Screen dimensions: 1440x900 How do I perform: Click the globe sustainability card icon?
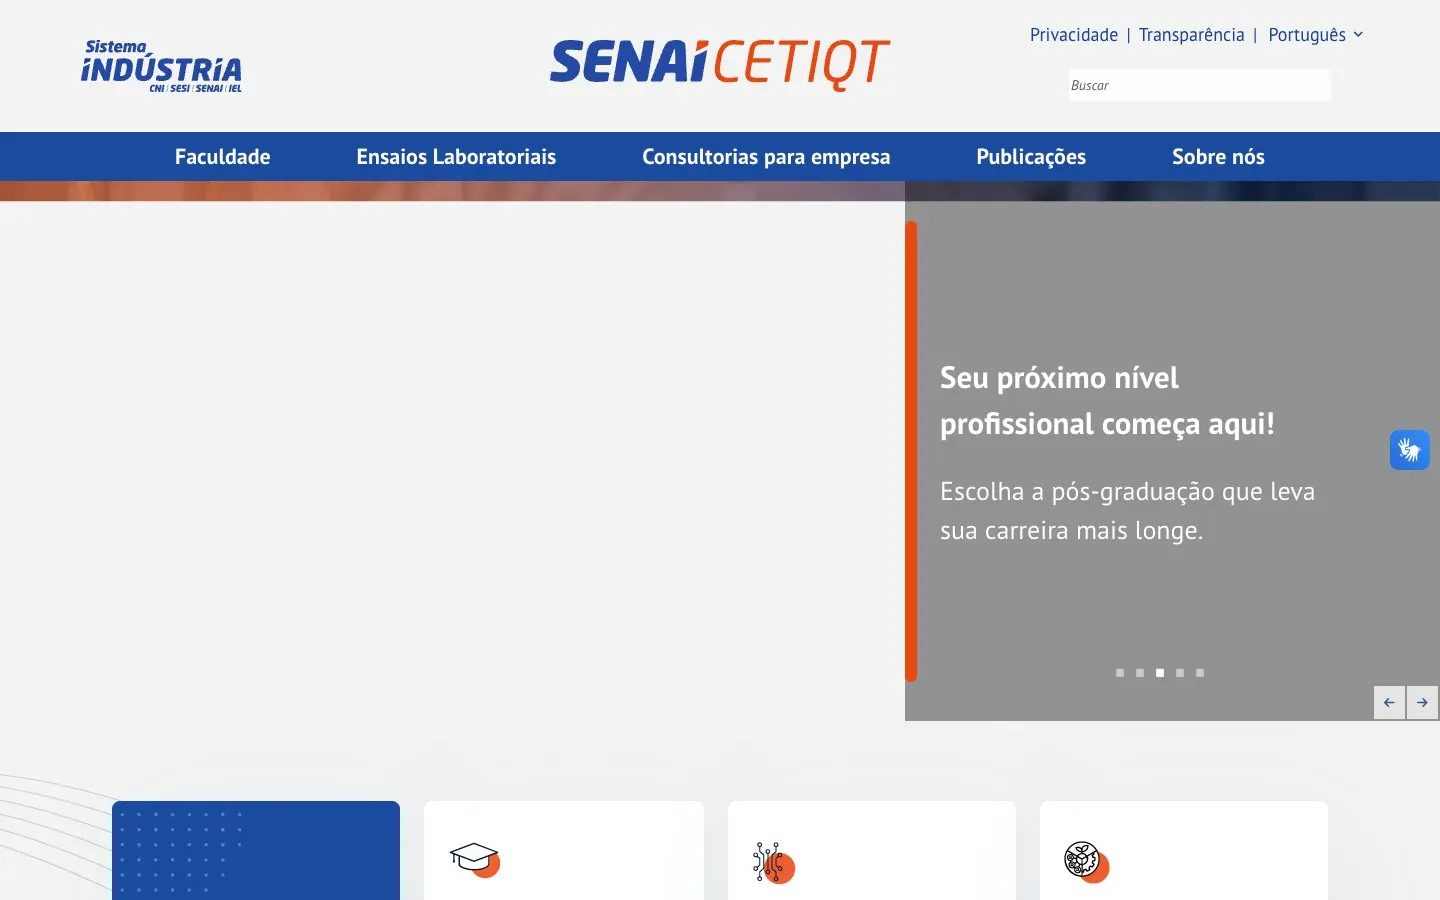point(1086,862)
